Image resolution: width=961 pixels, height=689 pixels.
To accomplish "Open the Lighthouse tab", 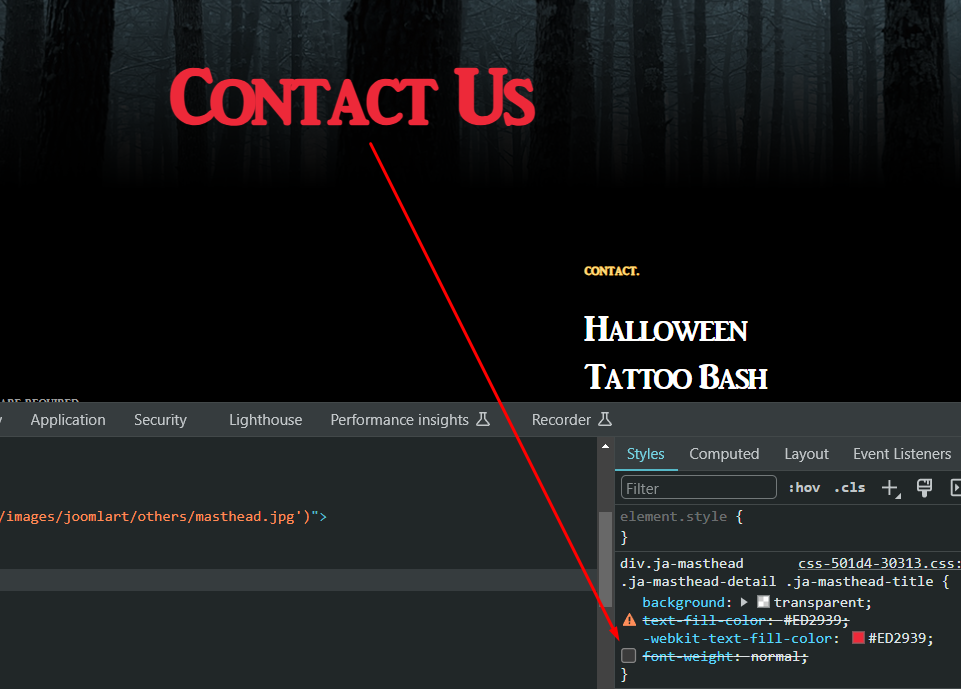I will 265,420.
